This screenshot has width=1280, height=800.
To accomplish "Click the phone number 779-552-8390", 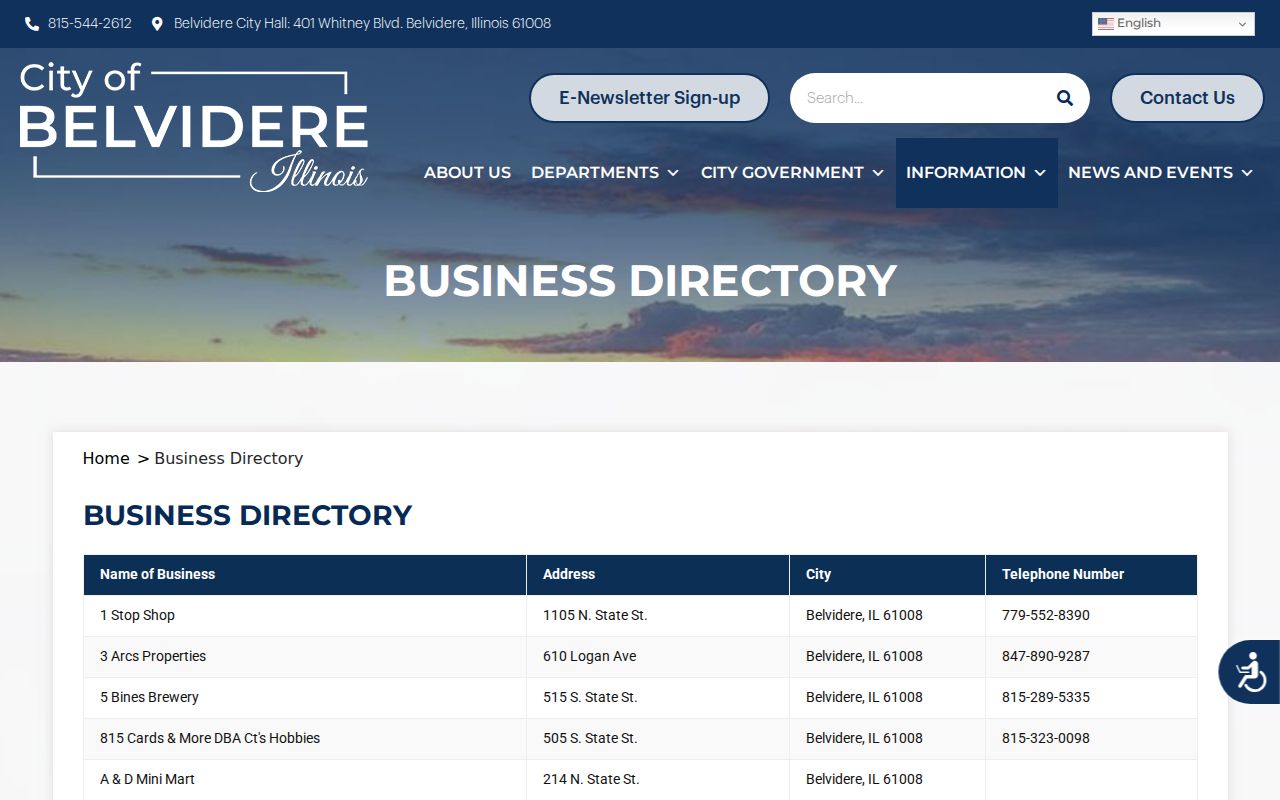I will click(x=1046, y=615).
